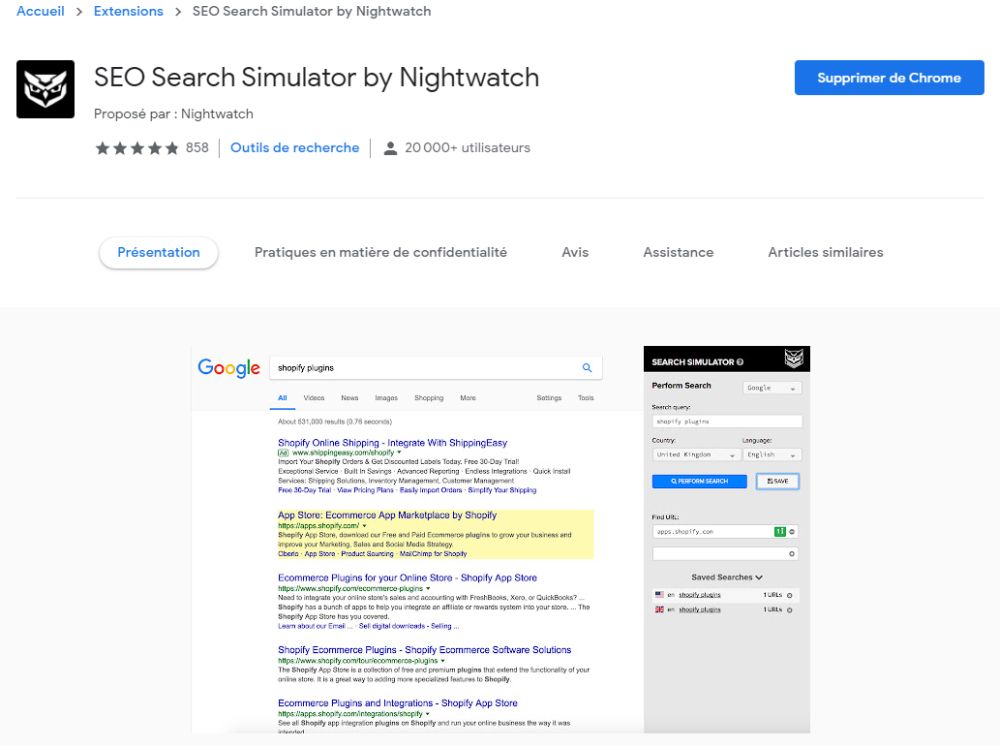Click the Nightwatch owl extension logo
Viewport: 1000px width, 746px height.
45,89
